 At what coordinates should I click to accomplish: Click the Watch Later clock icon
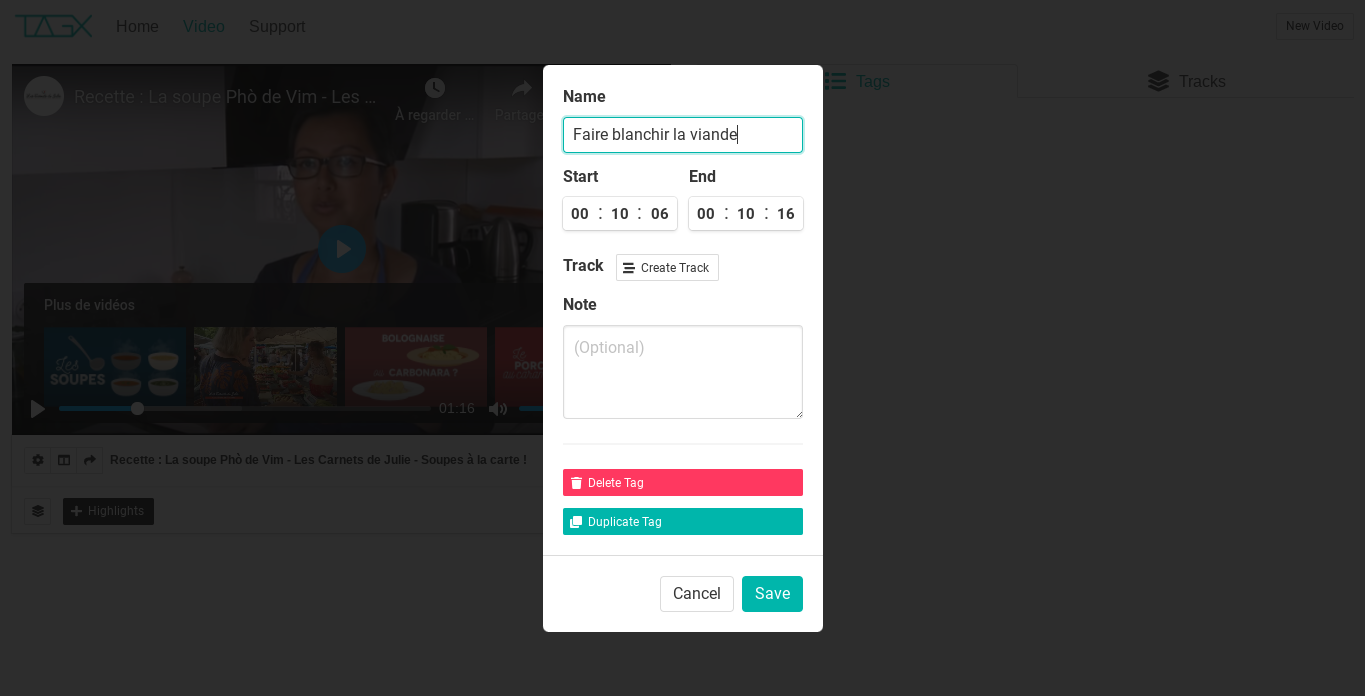point(434,89)
